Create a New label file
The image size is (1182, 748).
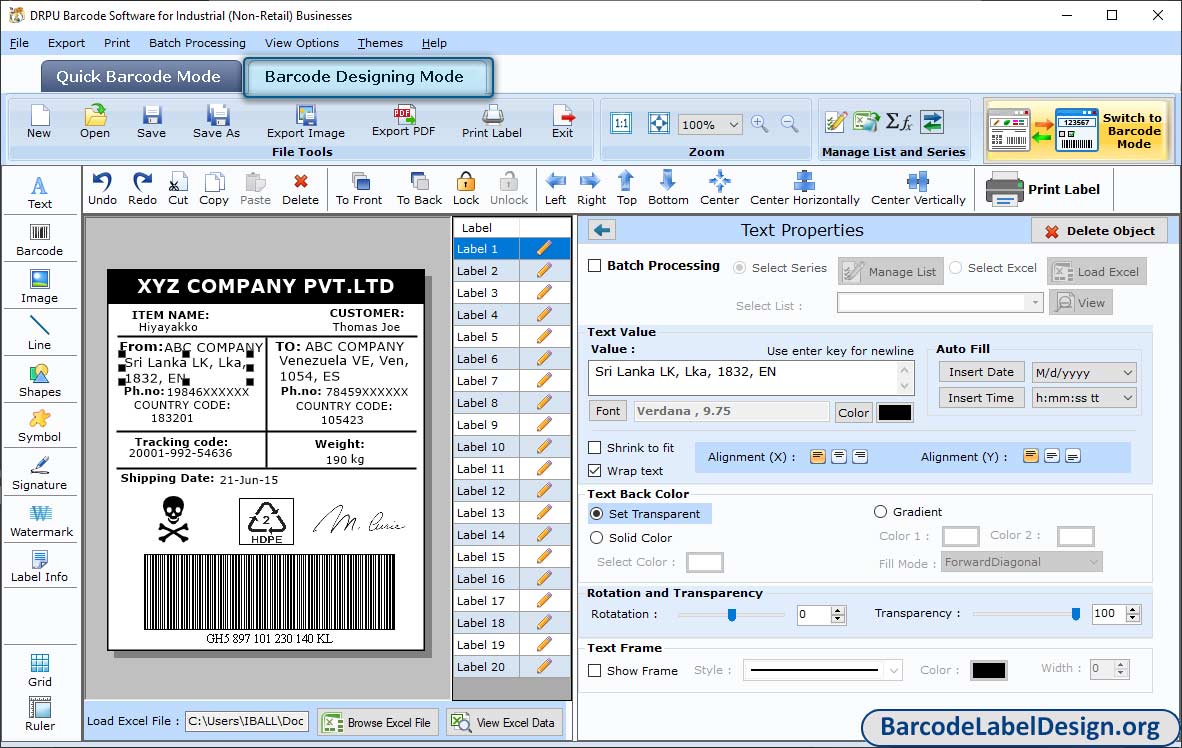39,122
